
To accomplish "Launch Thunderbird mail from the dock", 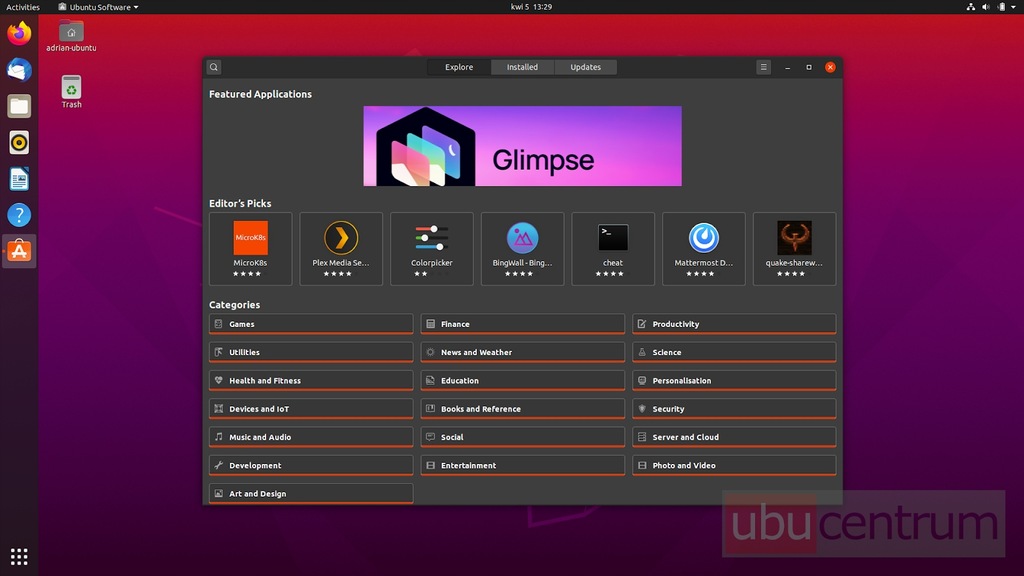I will tap(19, 70).
